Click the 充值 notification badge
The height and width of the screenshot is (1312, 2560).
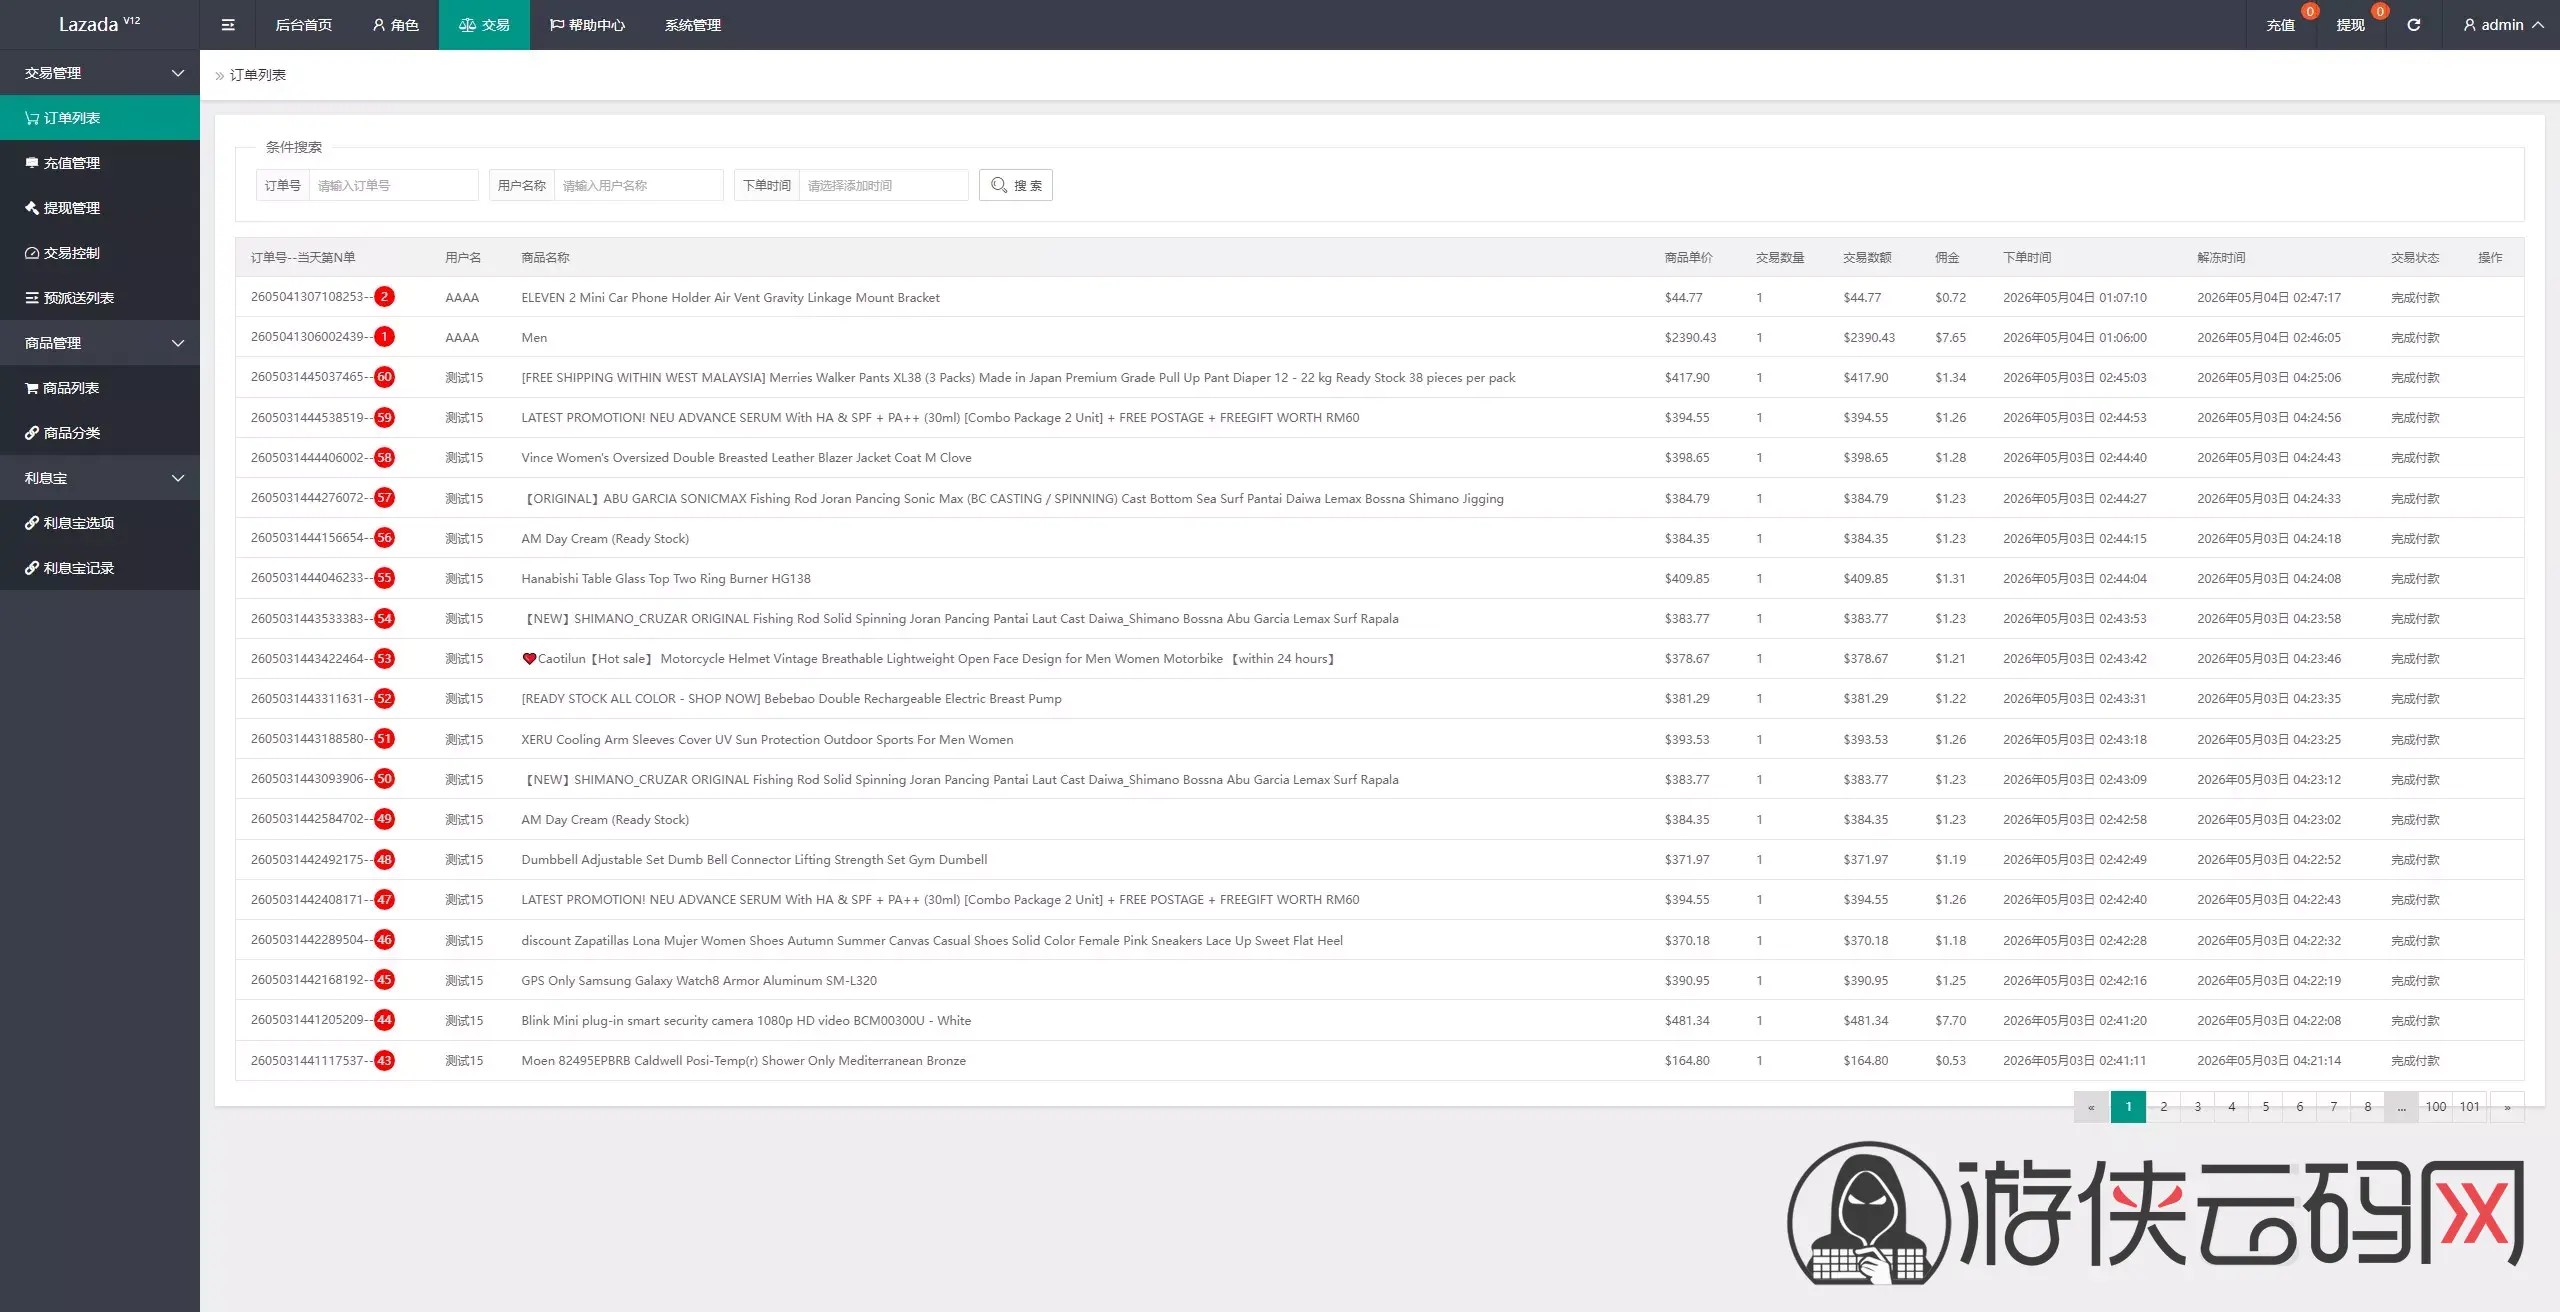coord(2309,11)
